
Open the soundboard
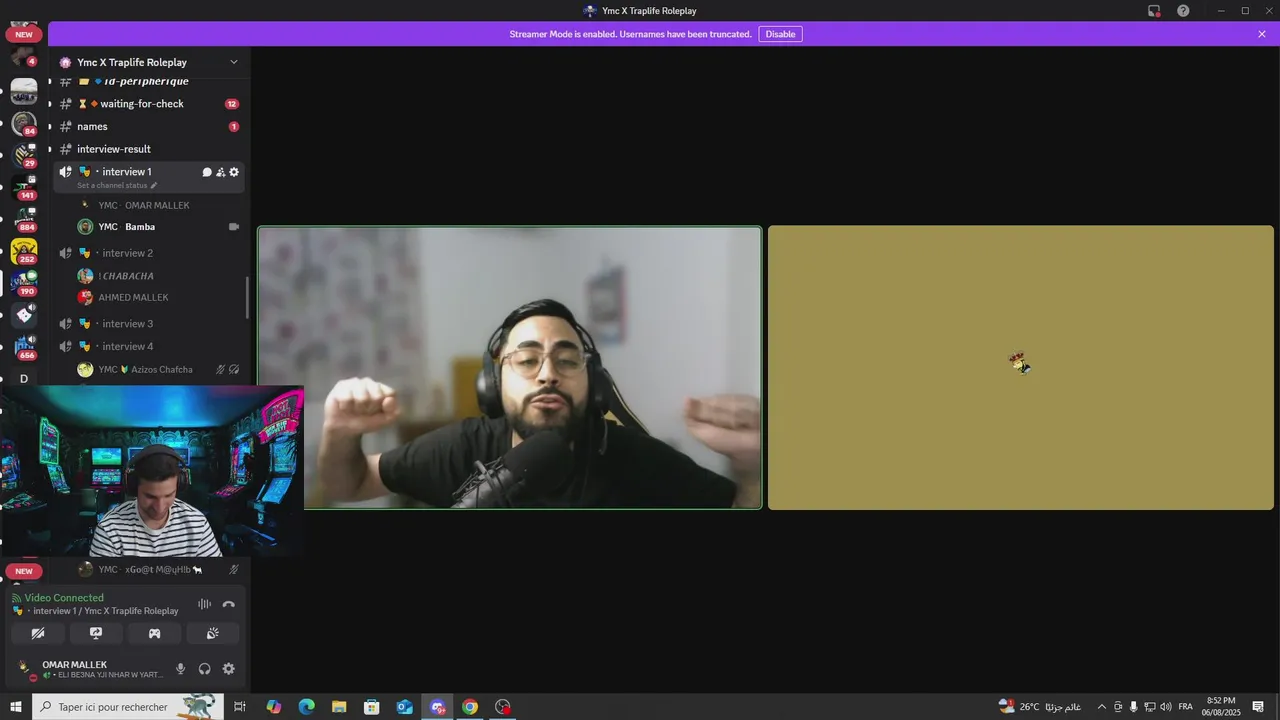click(x=212, y=633)
